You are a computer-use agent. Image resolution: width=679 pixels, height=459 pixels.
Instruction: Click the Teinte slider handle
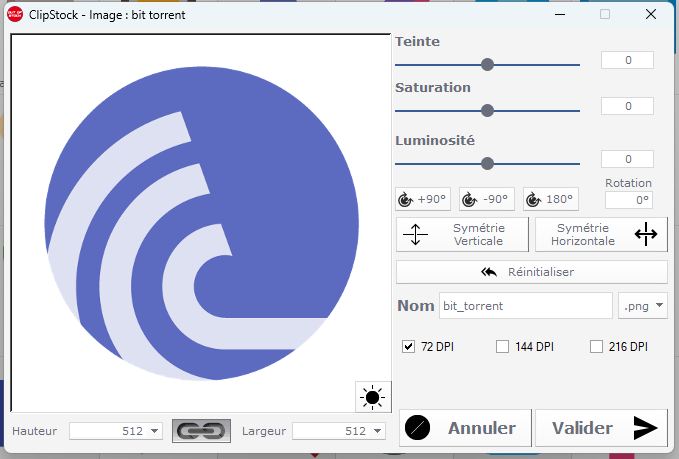[488, 65]
